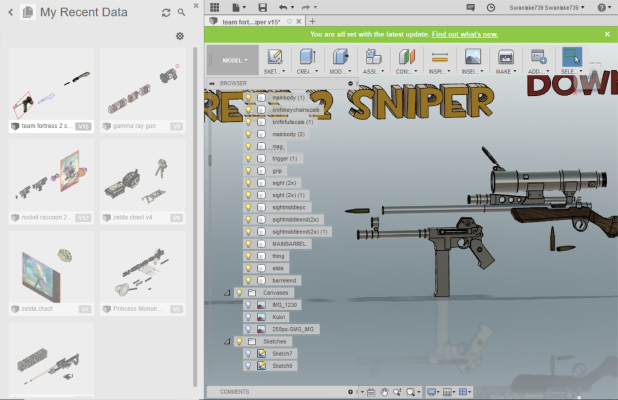Toggle visibility bulb of barrelend
This screenshot has height=400, width=618.
click(248, 280)
